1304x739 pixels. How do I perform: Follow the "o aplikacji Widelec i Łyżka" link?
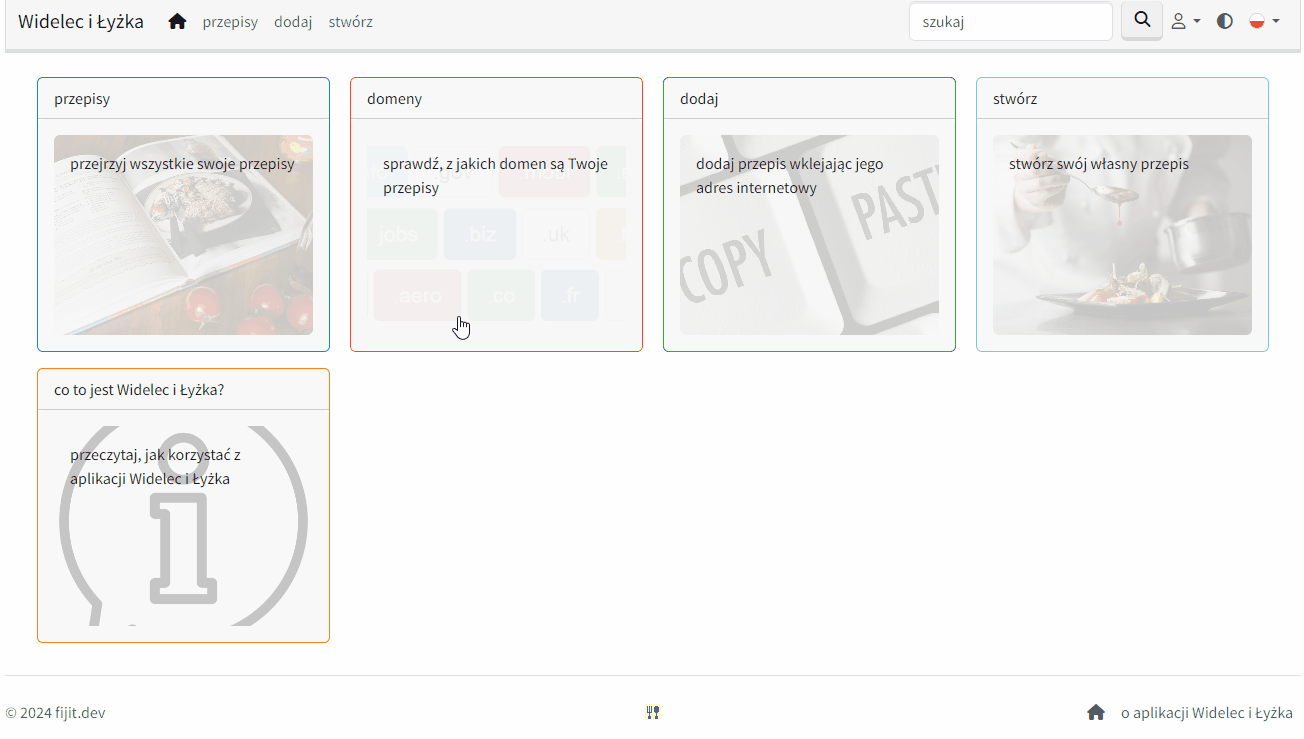pyautogui.click(x=1206, y=713)
